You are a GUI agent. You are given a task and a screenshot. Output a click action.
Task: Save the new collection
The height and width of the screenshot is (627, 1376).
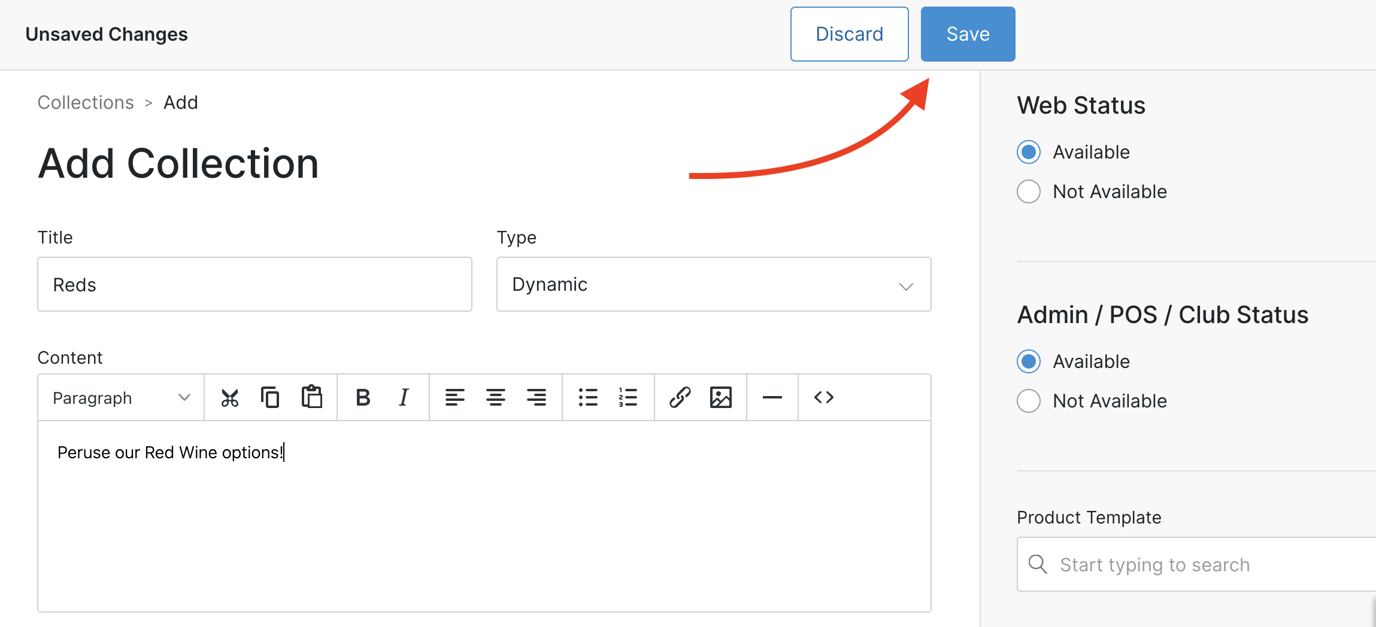click(967, 33)
